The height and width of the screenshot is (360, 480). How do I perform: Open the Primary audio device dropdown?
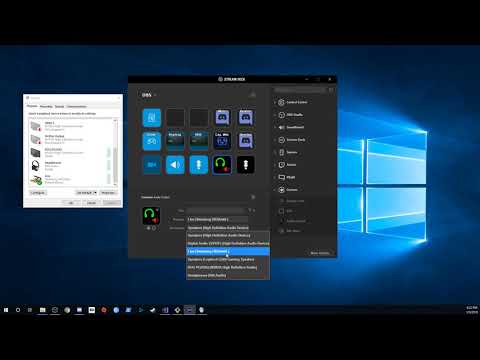(x=218, y=219)
